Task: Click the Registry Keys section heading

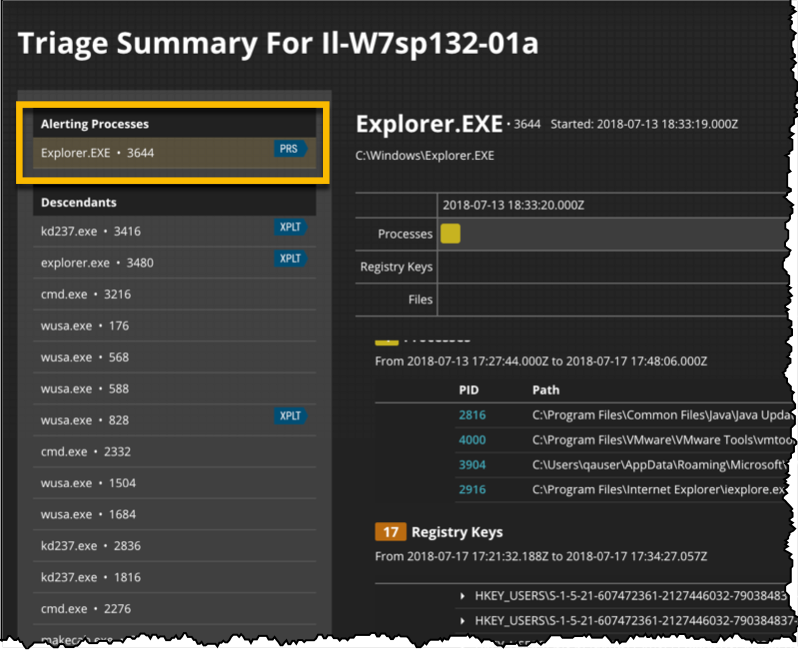Action: click(457, 532)
